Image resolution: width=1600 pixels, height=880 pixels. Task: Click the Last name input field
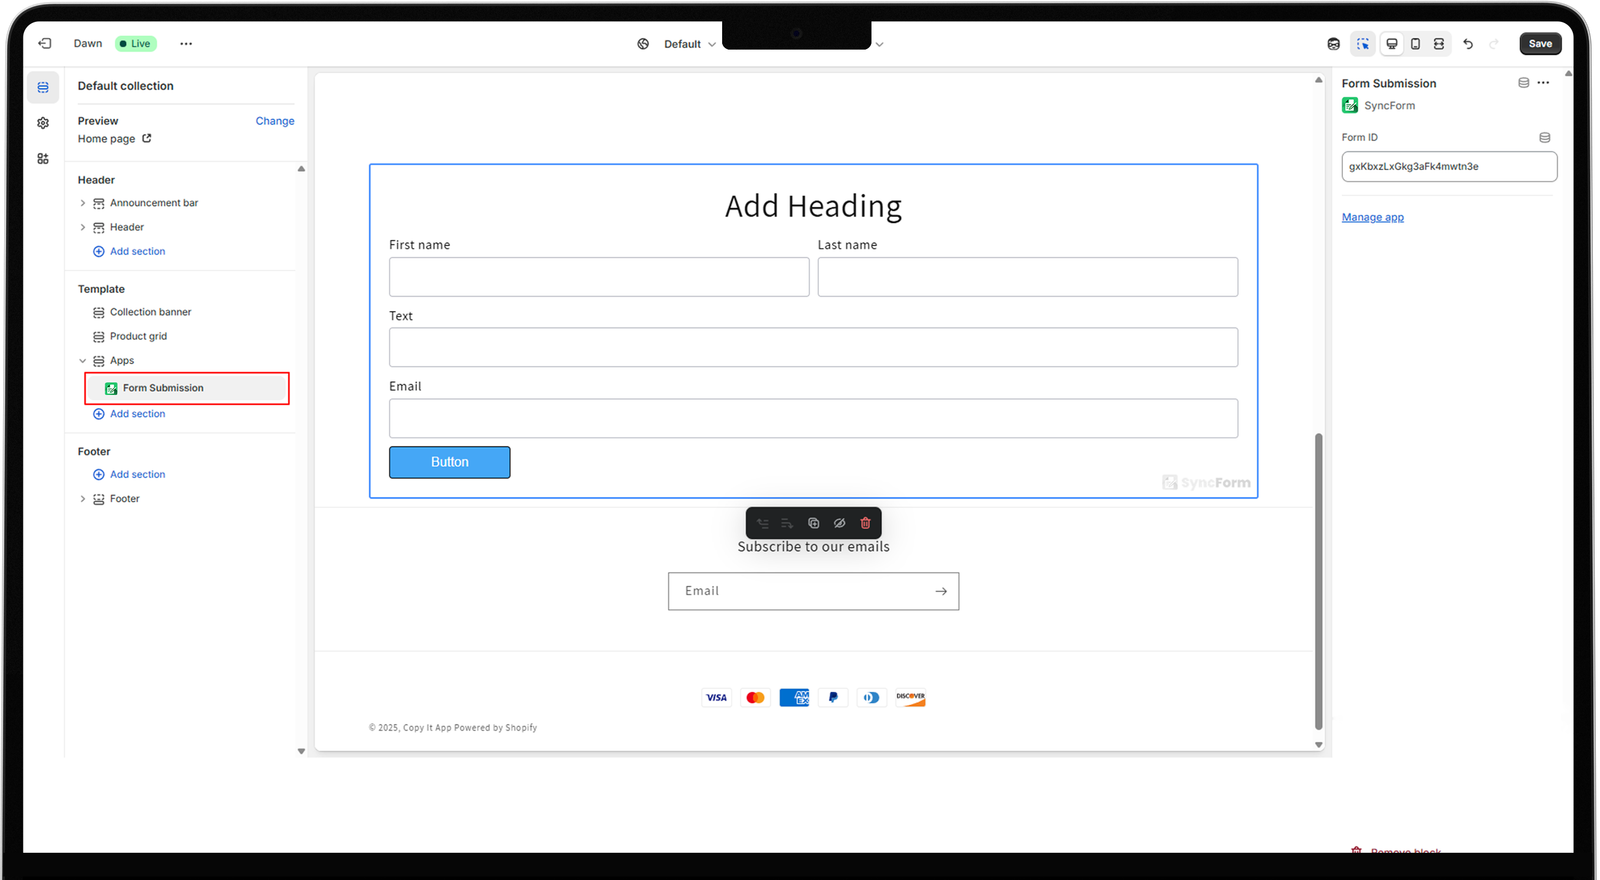[1028, 277]
